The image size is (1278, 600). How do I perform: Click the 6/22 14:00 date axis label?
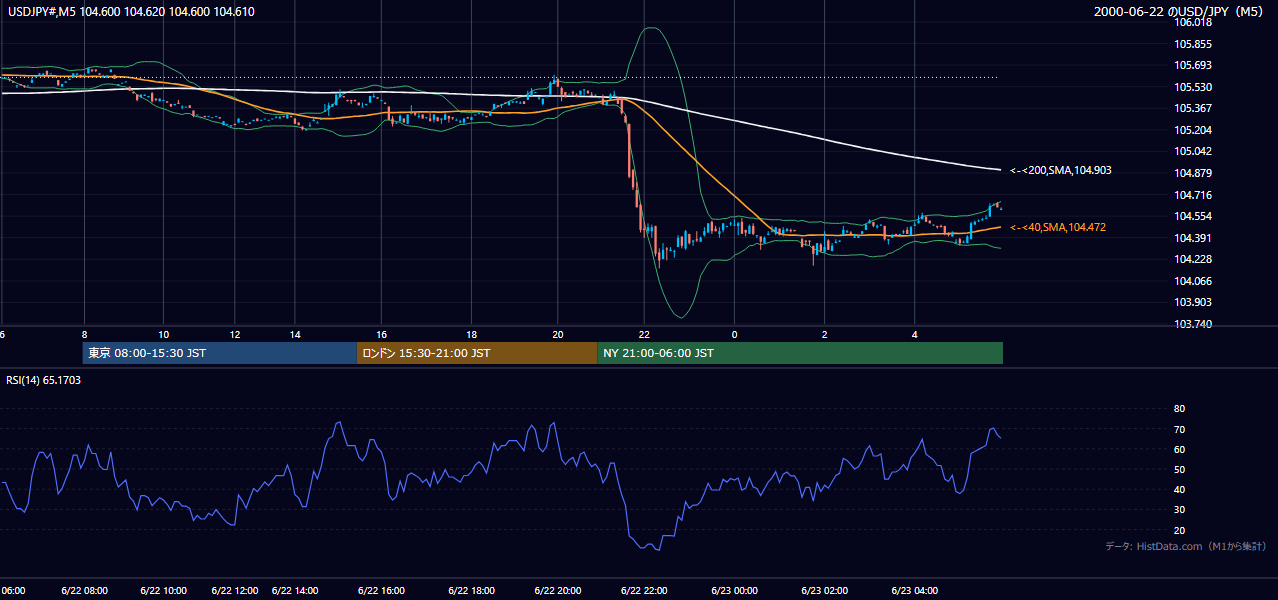pos(295,590)
